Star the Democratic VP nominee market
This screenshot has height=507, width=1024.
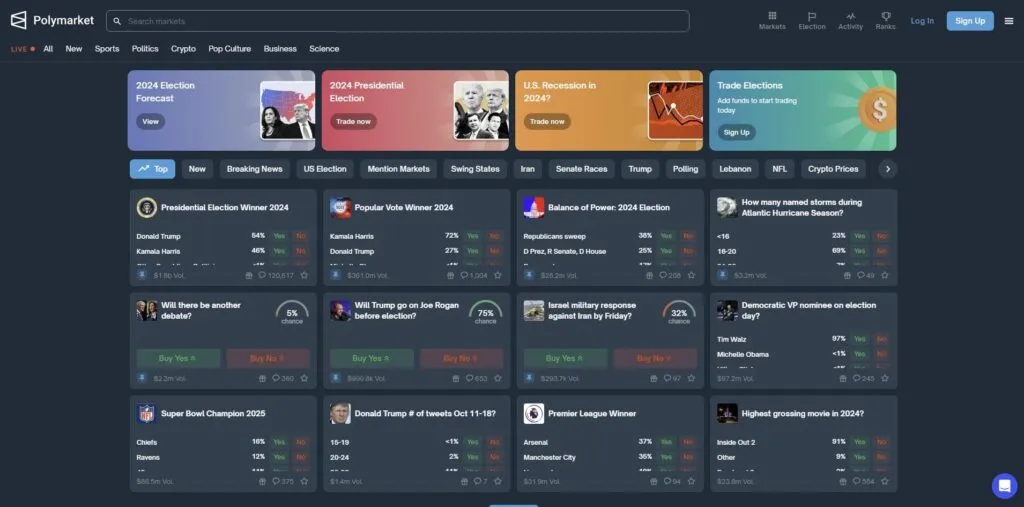pyautogui.click(x=885, y=378)
